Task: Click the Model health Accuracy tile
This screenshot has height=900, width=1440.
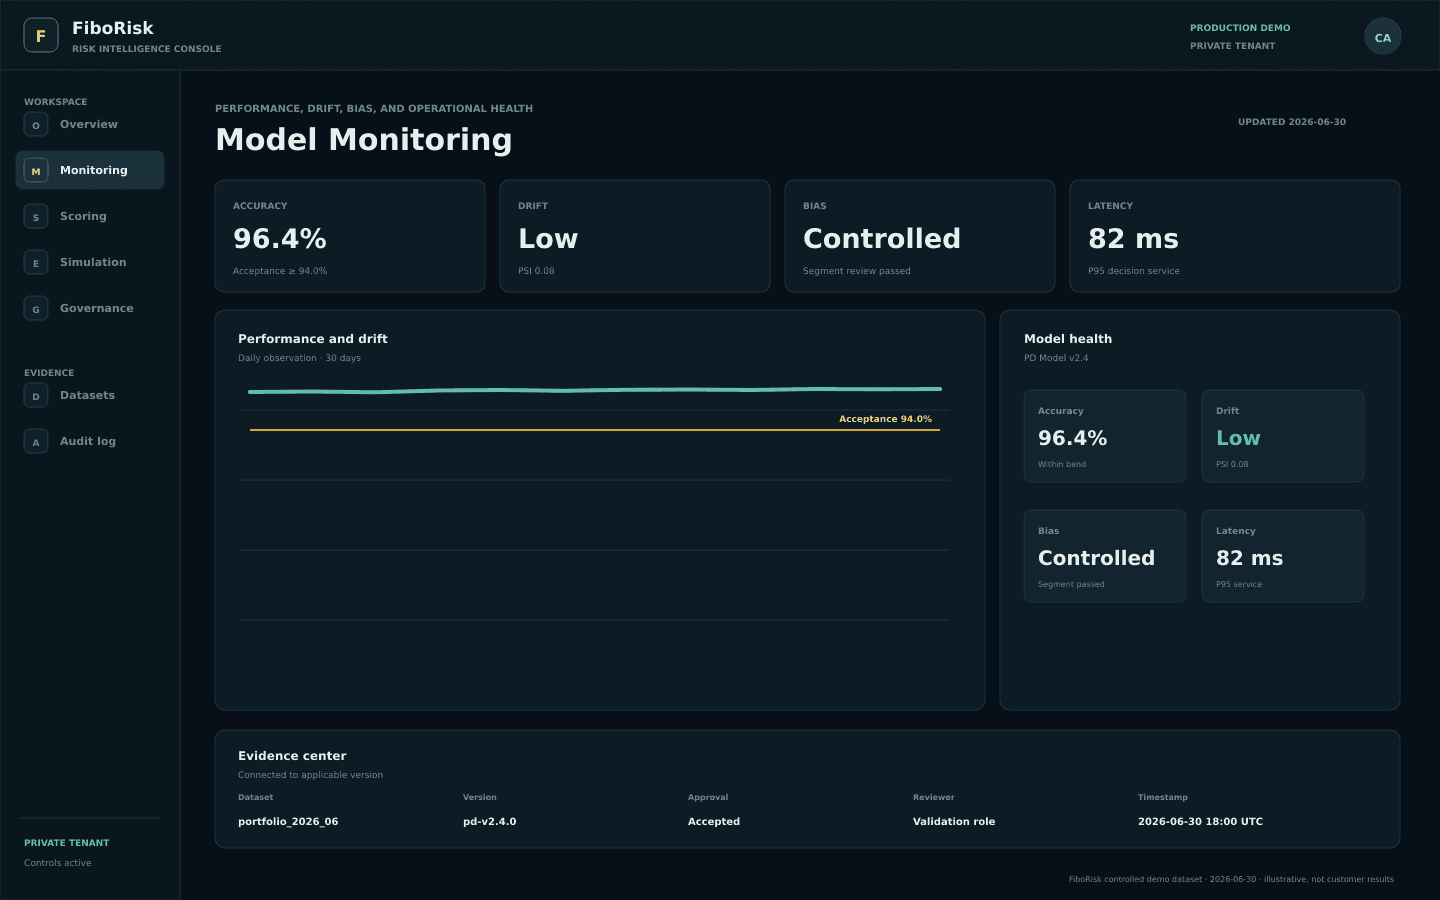Action: pos(1105,436)
